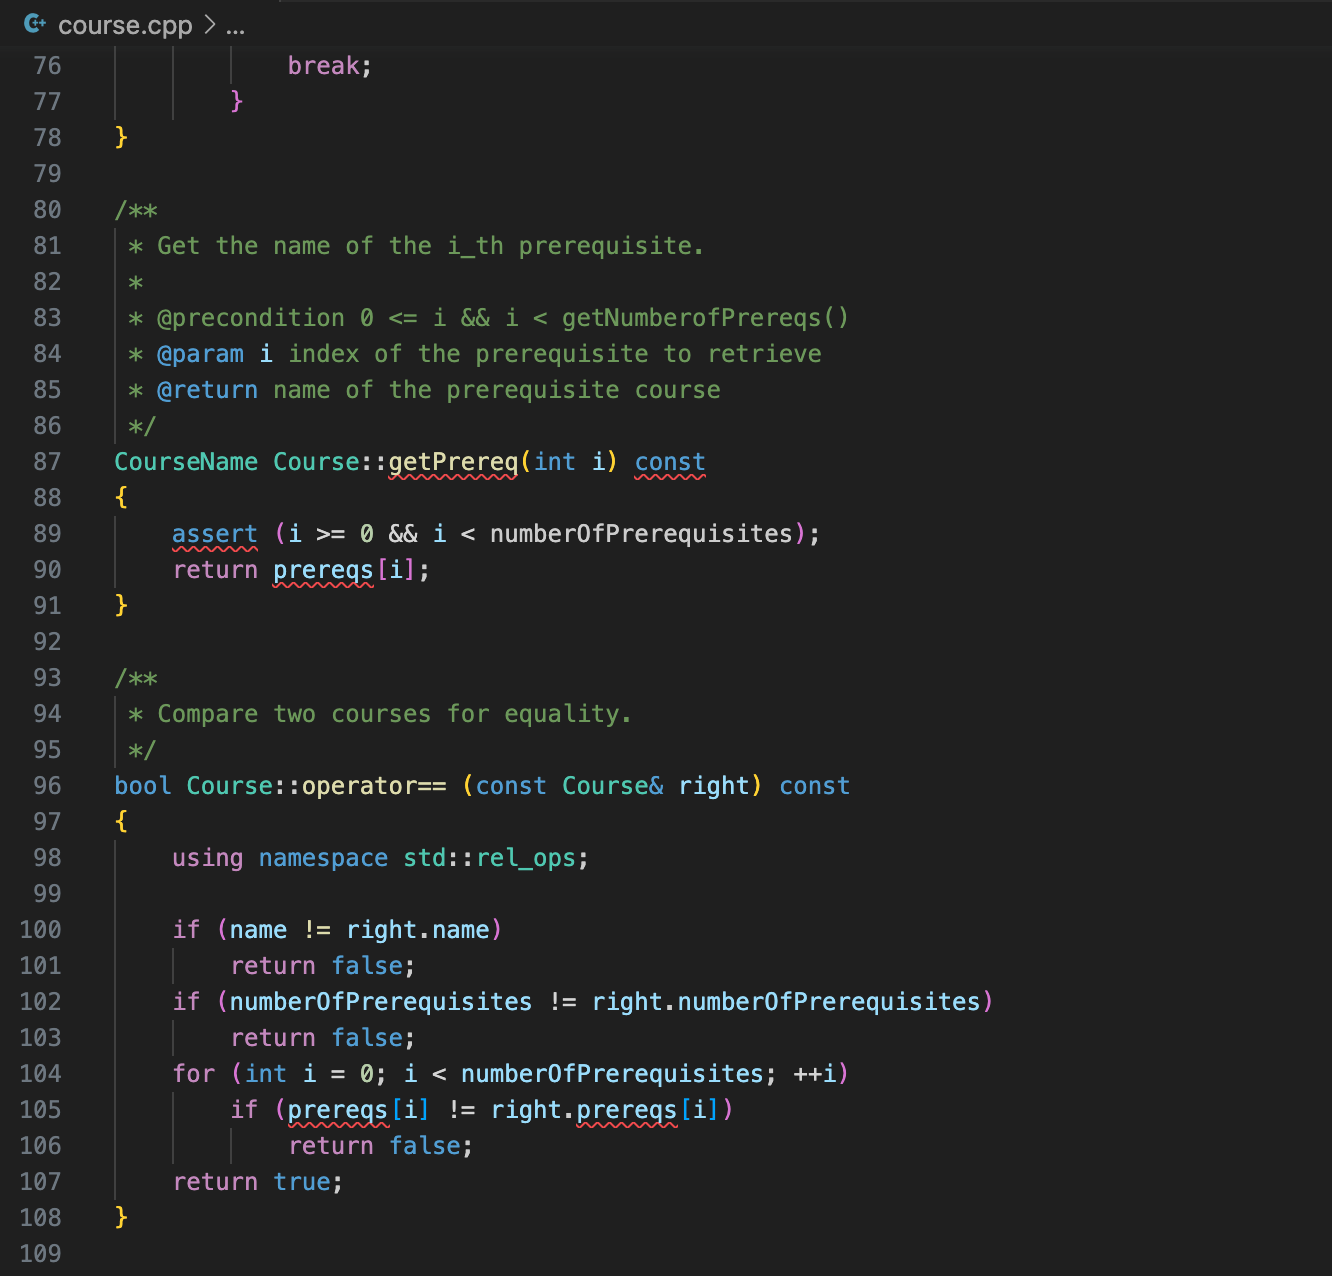Screen dimensions: 1332x1276
Task: Click the closing brace on line 108
Action: pyautogui.click(x=121, y=1217)
